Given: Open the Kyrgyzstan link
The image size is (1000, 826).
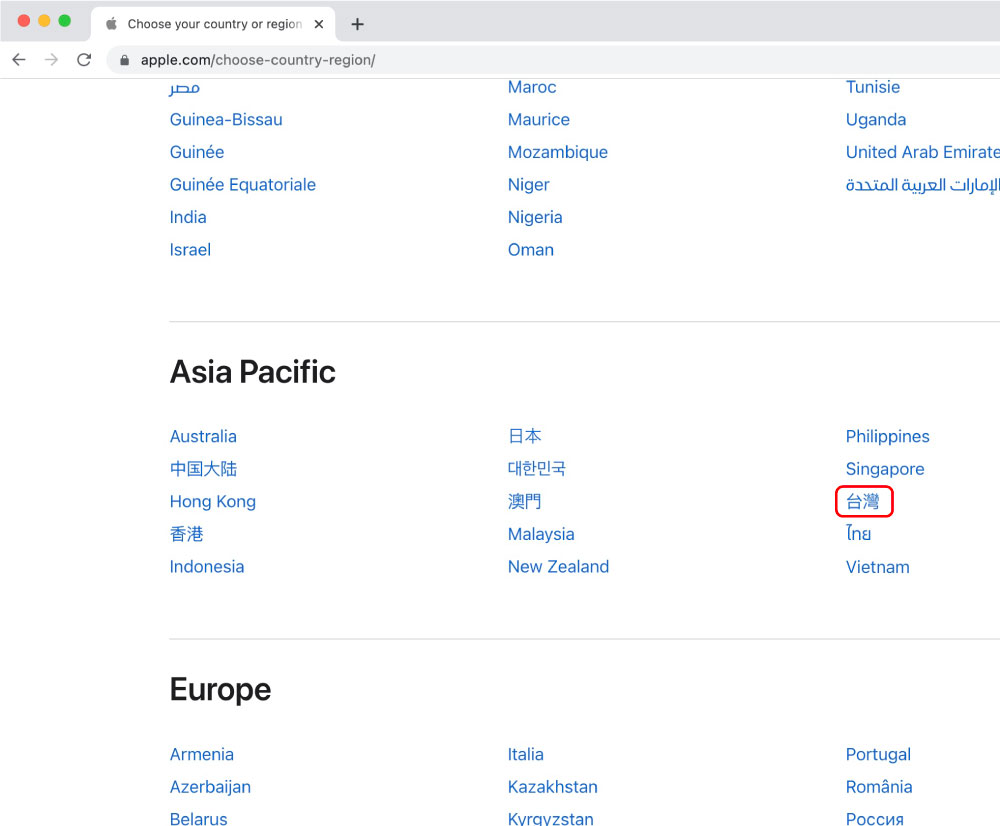Looking at the screenshot, I should click(x=550, y=818).
